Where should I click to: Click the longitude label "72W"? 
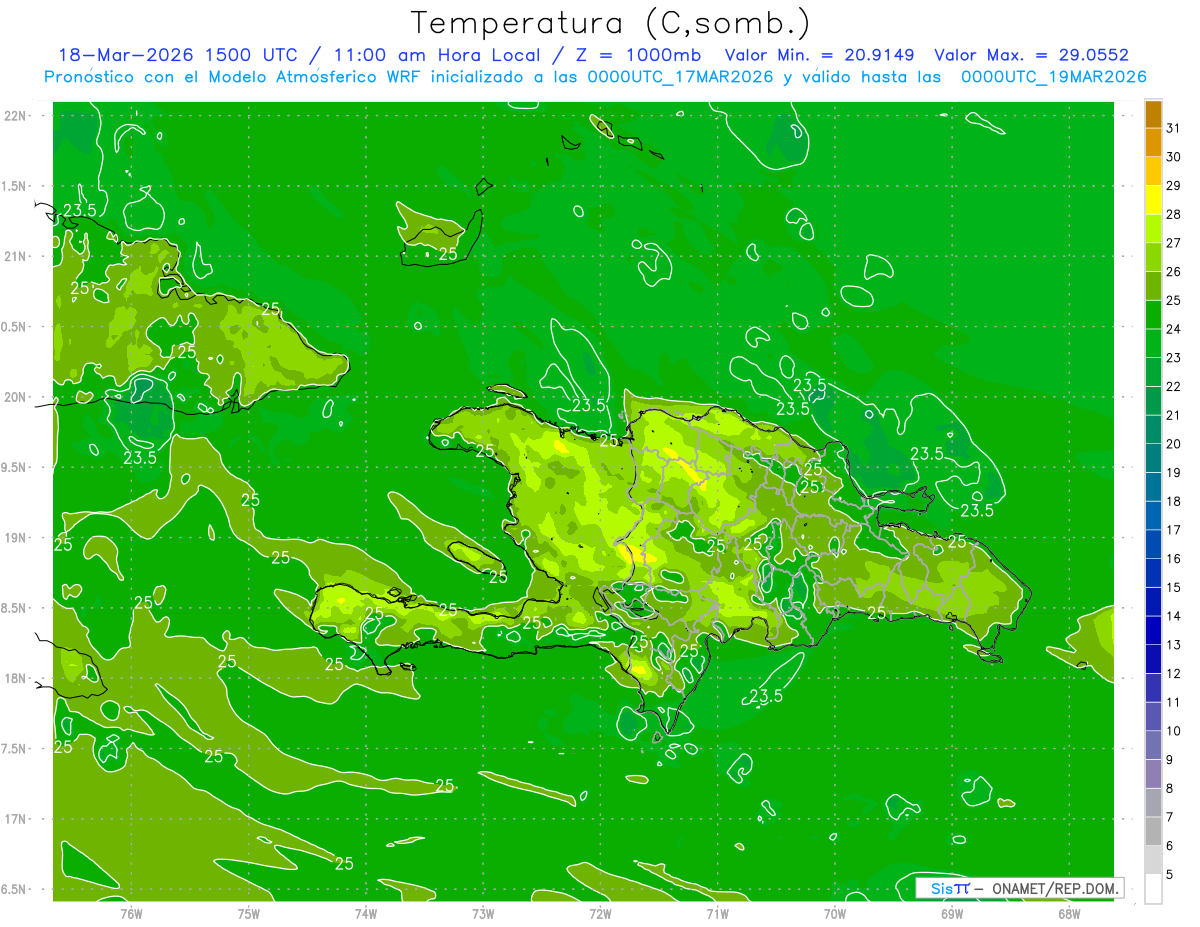(600, 912)
